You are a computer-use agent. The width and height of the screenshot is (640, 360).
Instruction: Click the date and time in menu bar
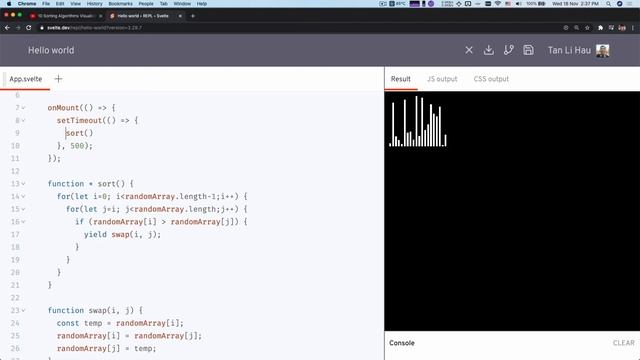click(x=575, y=4)
